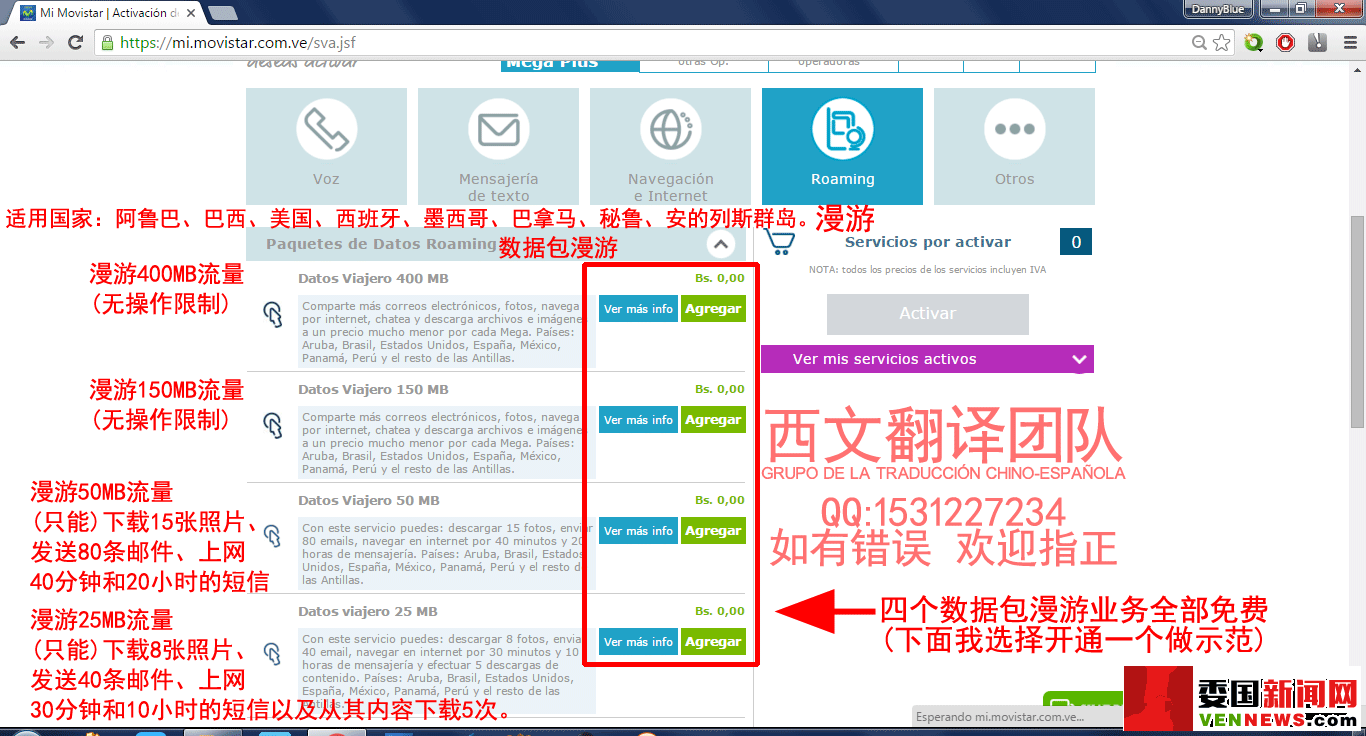The image size is (1366, 736).
Task: Click the Servicios por activar heading
Action: click(x=928, y=242)
